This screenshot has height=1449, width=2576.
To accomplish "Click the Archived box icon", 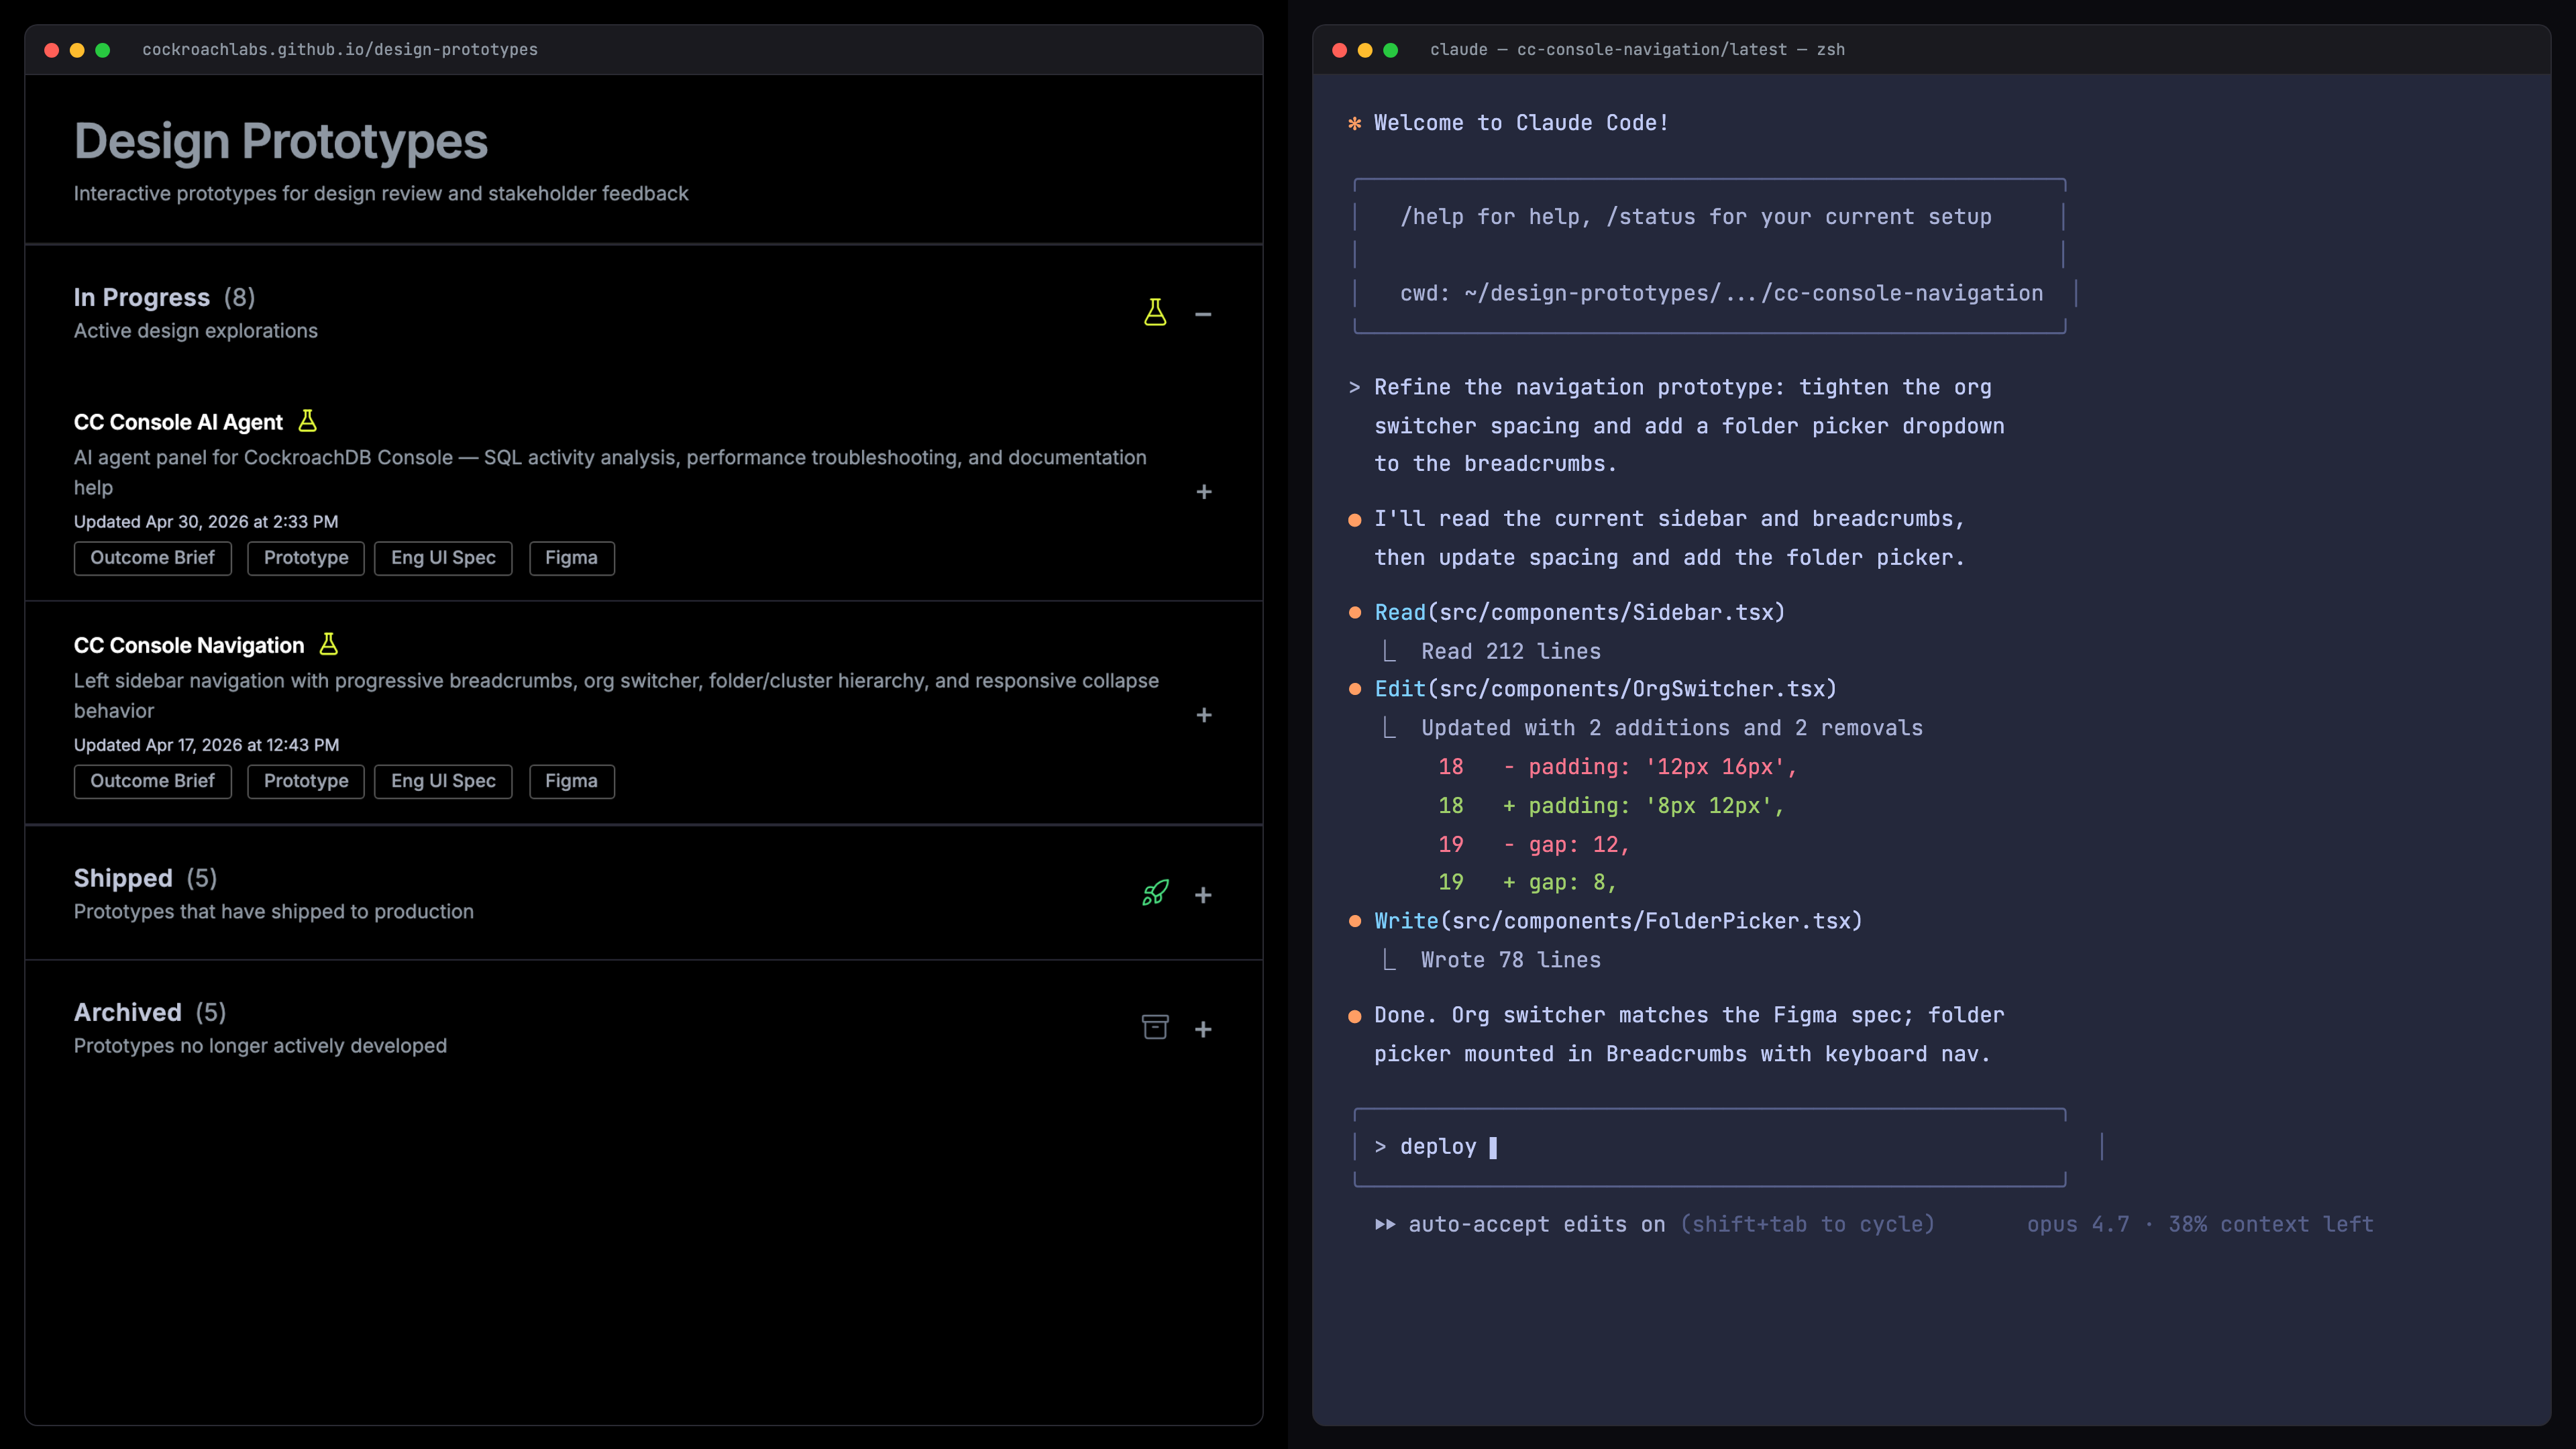I will [1155, 1027].
